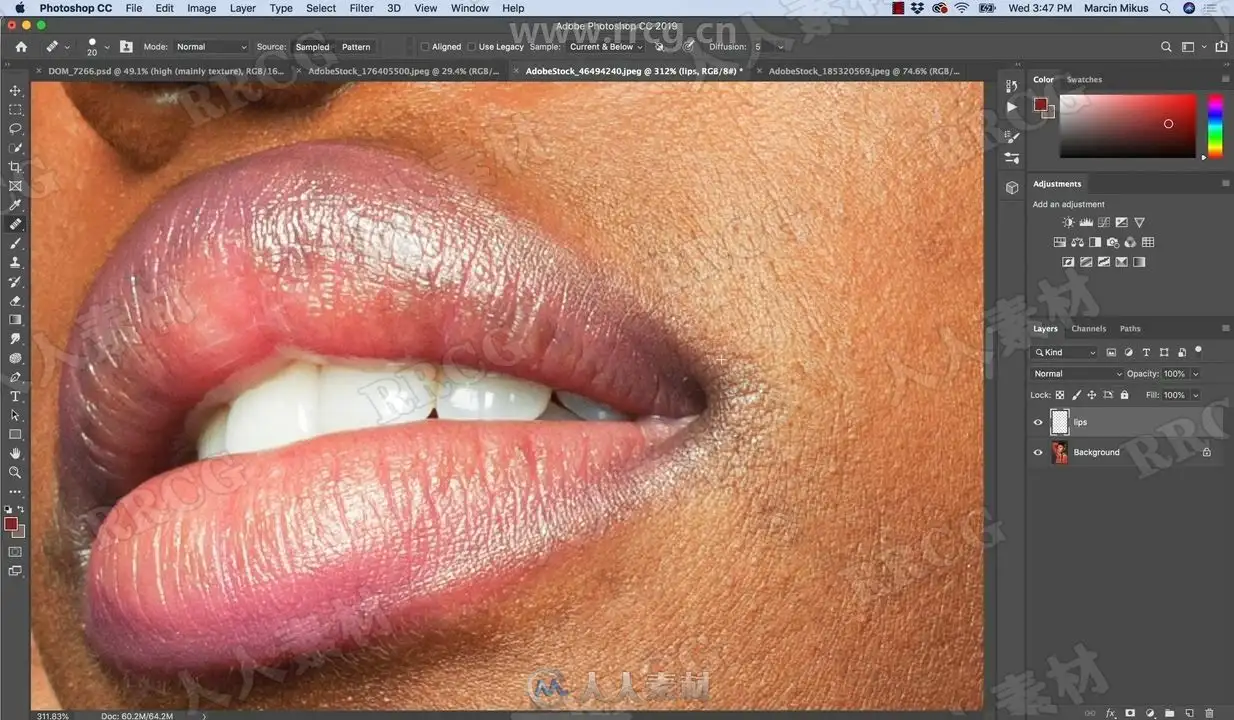
Task: Click the Home icon in options bar
Action: click(21, 46)
